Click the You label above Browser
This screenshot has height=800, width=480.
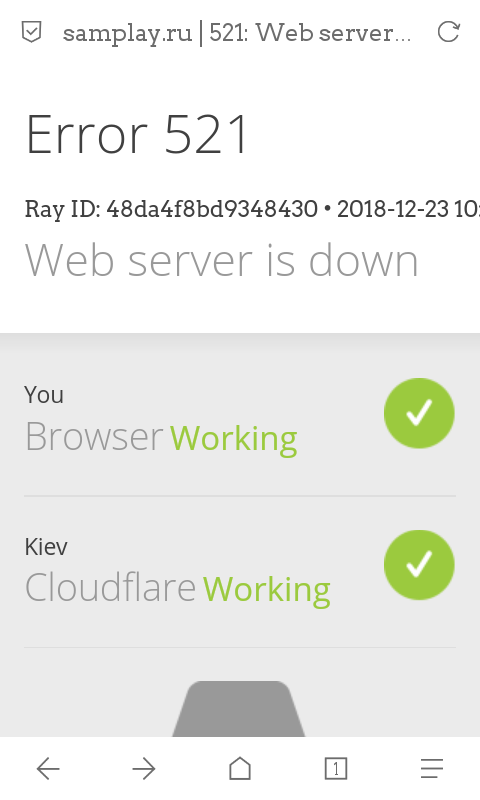point(44,395)
